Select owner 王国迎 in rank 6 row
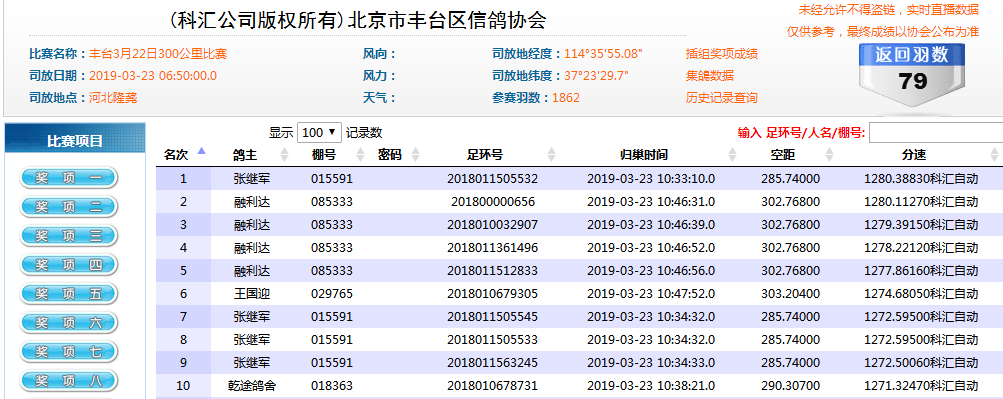The width and height of the screenshot is (1003, 399). 252,294
